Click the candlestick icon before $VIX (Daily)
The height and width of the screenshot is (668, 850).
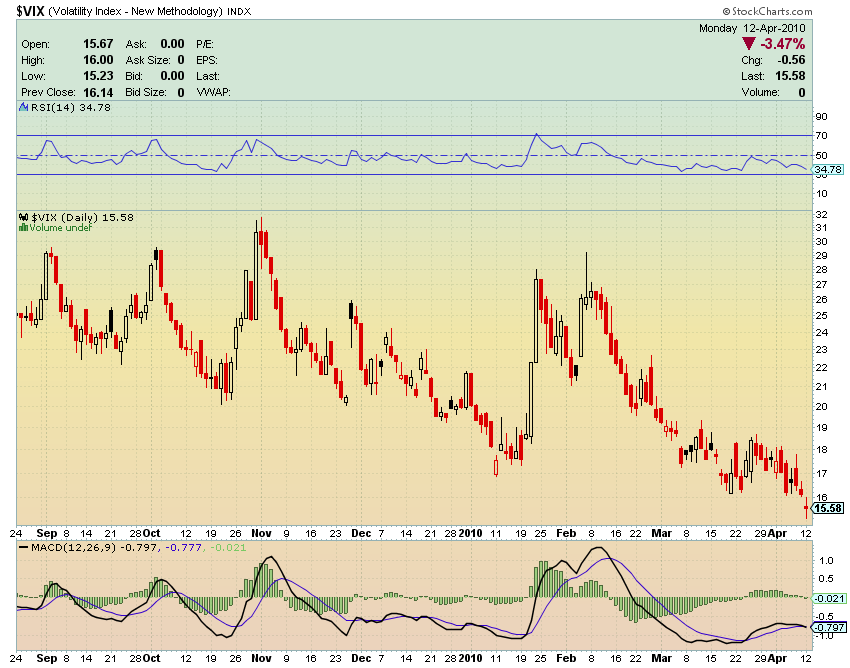click(24, 217)
